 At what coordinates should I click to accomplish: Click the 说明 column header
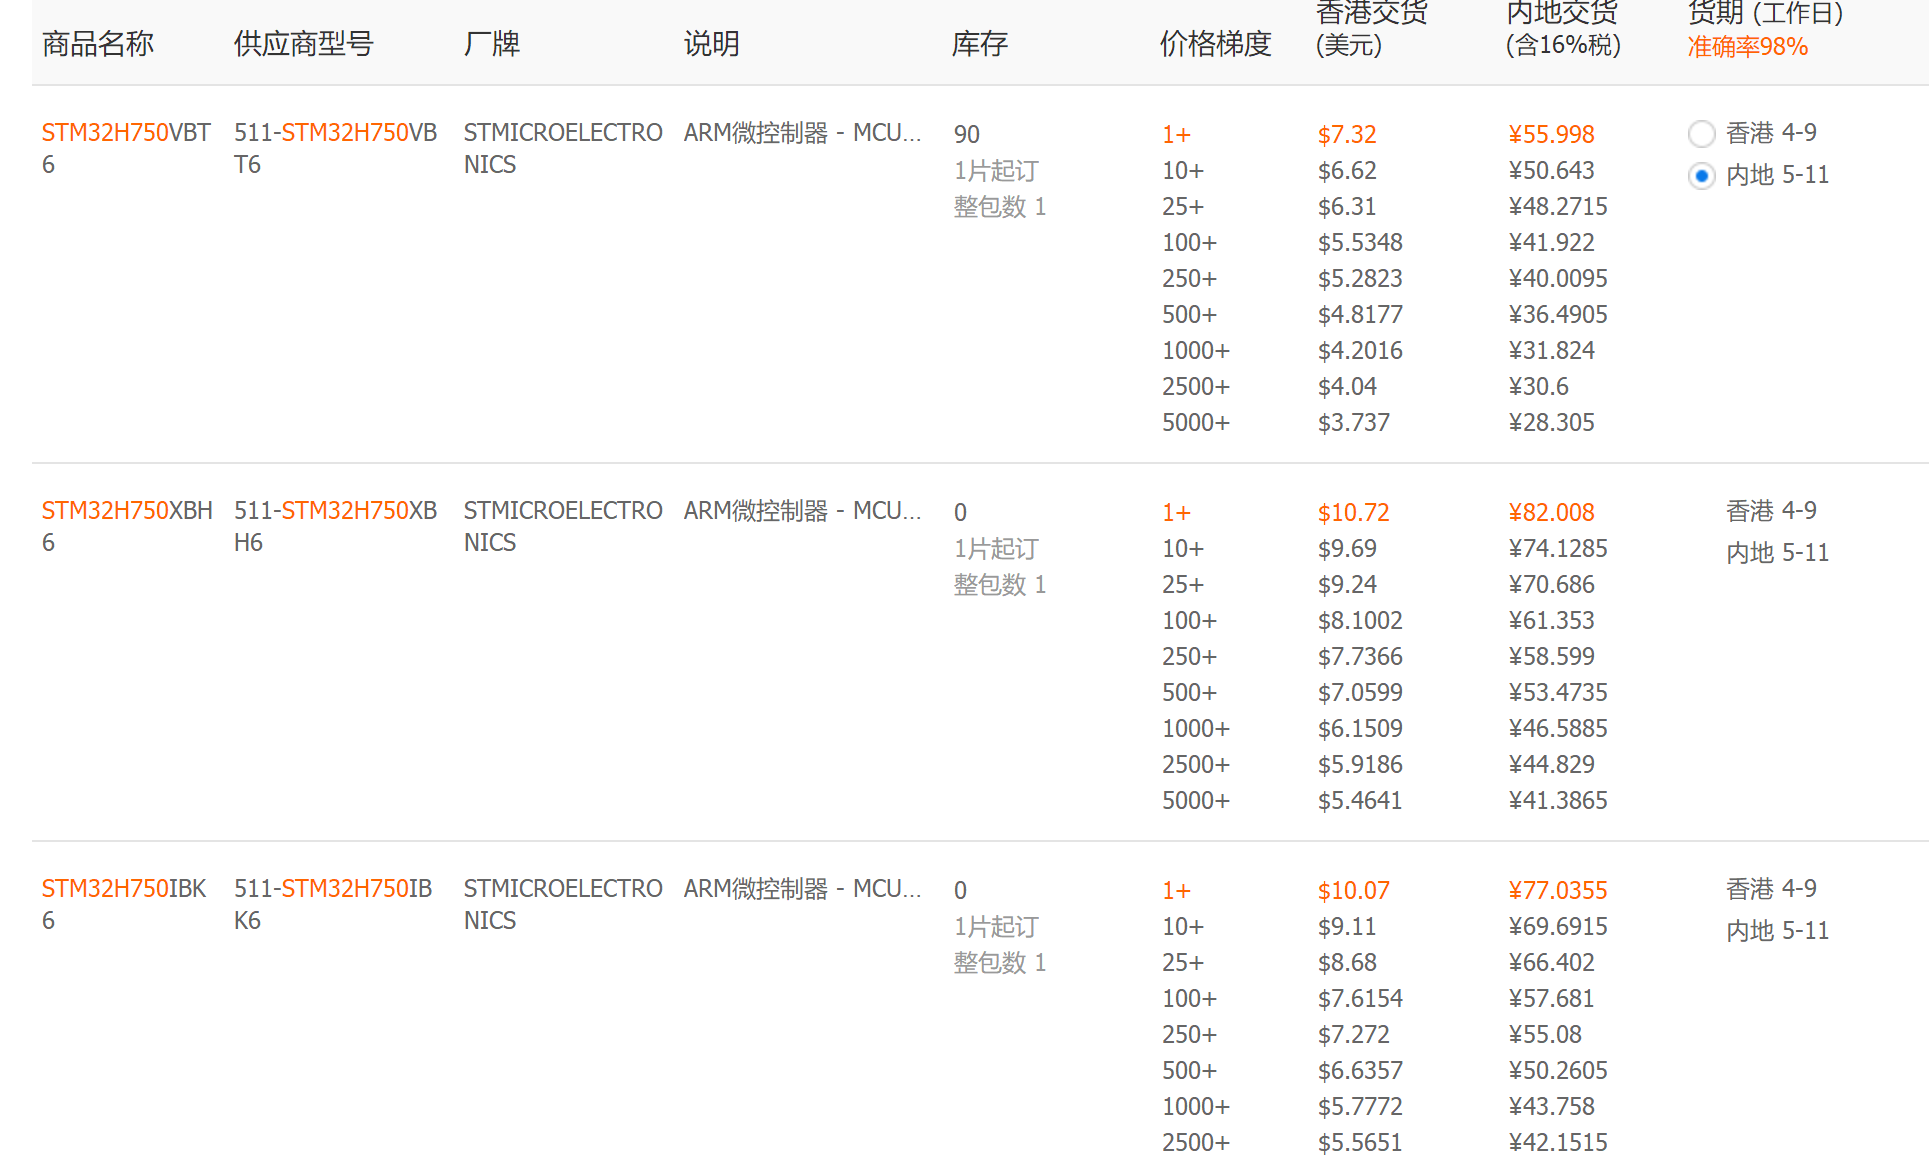point(712,44)
